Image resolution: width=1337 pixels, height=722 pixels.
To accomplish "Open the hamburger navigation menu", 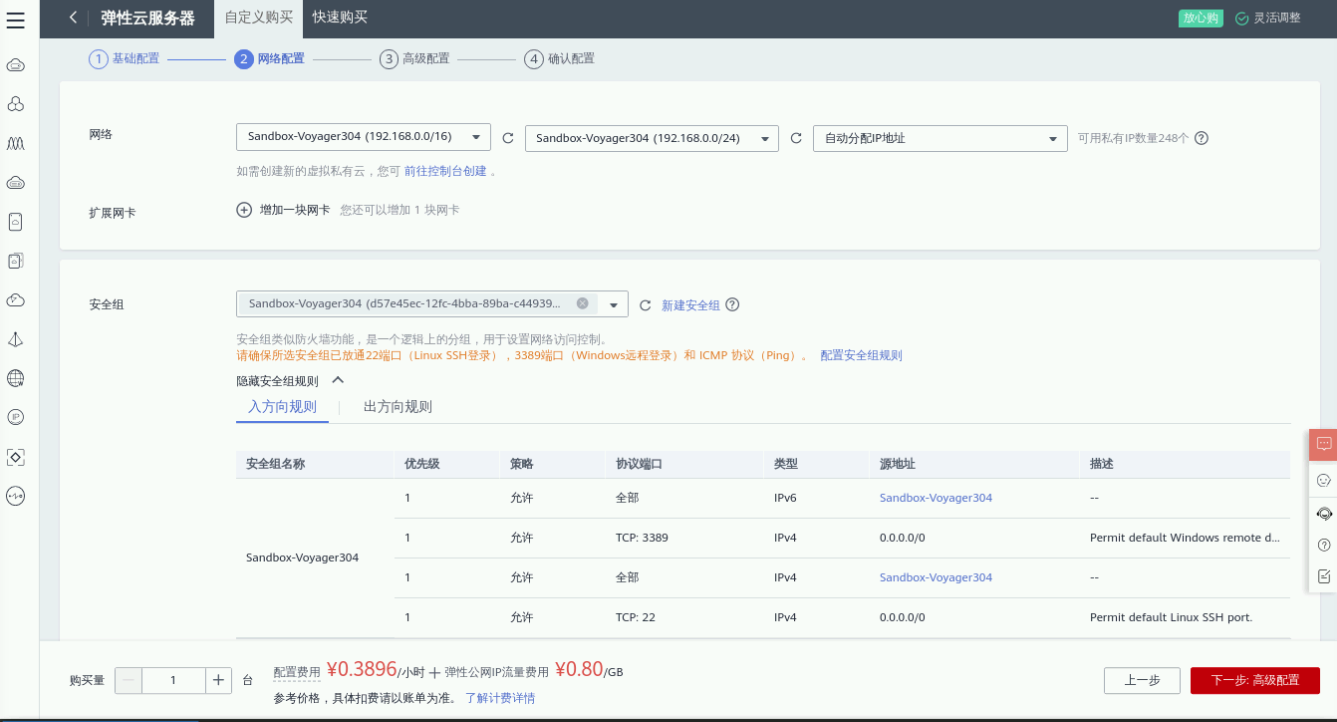I will click(15, 19).
